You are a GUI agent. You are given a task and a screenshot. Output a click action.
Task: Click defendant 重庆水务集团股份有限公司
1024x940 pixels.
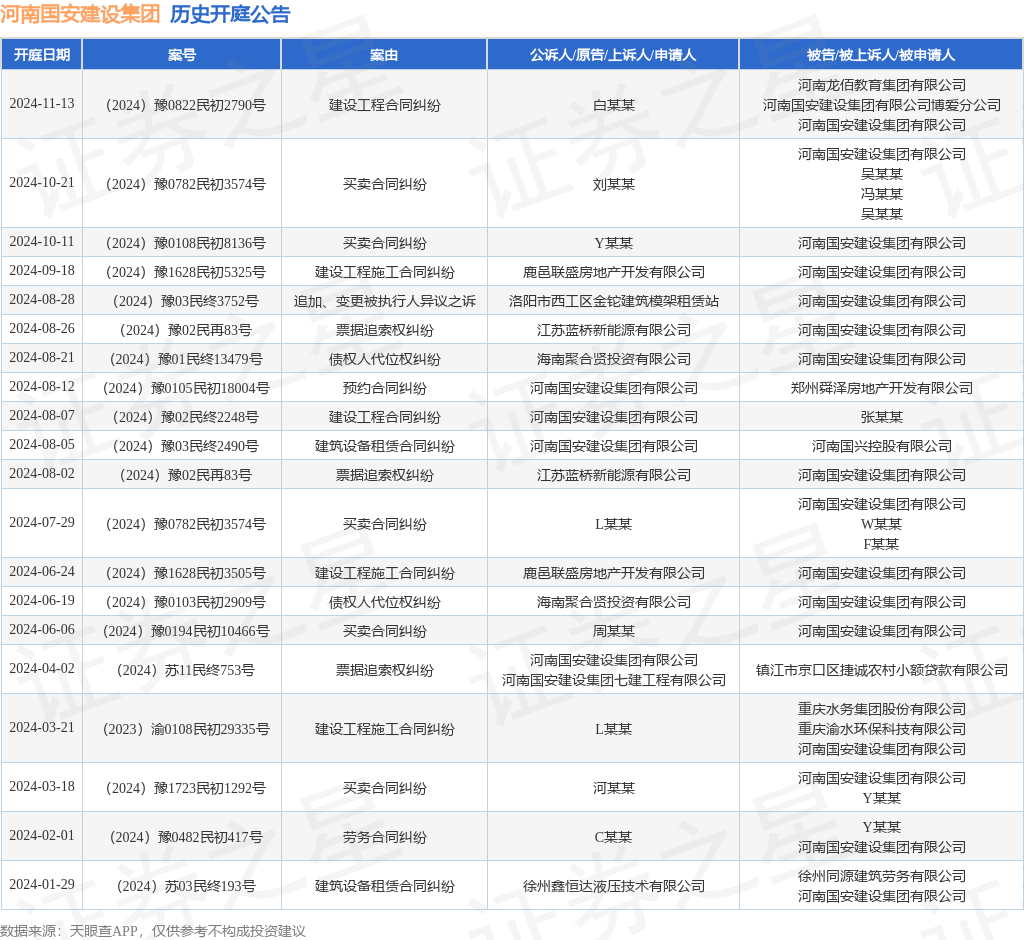[881, 709]
